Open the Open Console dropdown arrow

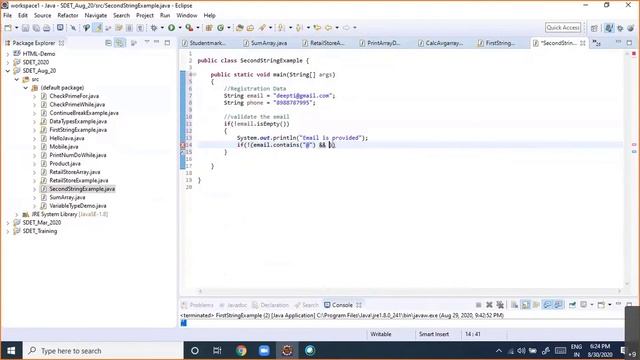(610, 305)
